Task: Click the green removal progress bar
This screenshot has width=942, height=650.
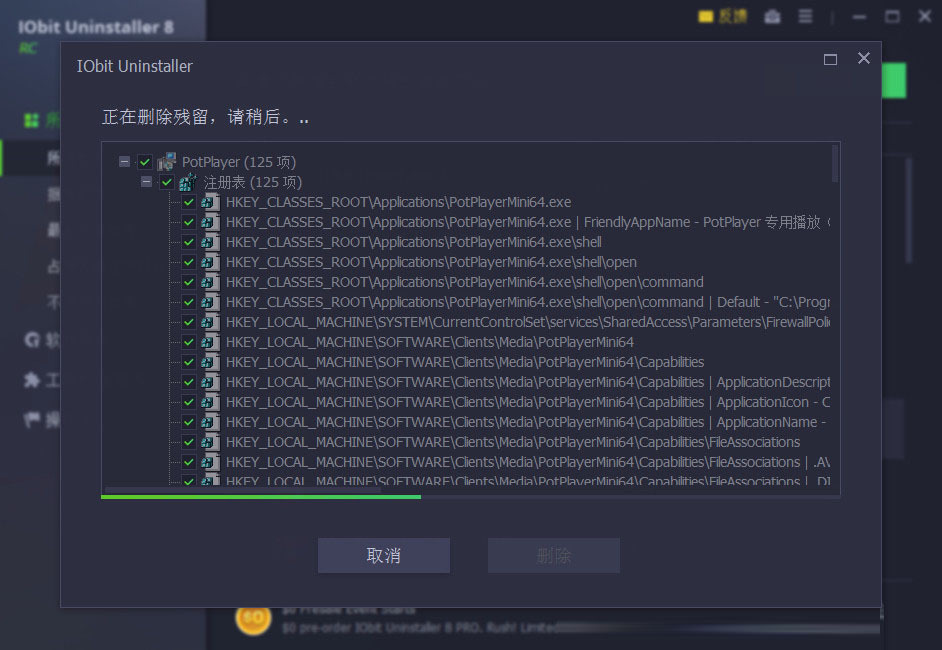Action: [261, 497]
